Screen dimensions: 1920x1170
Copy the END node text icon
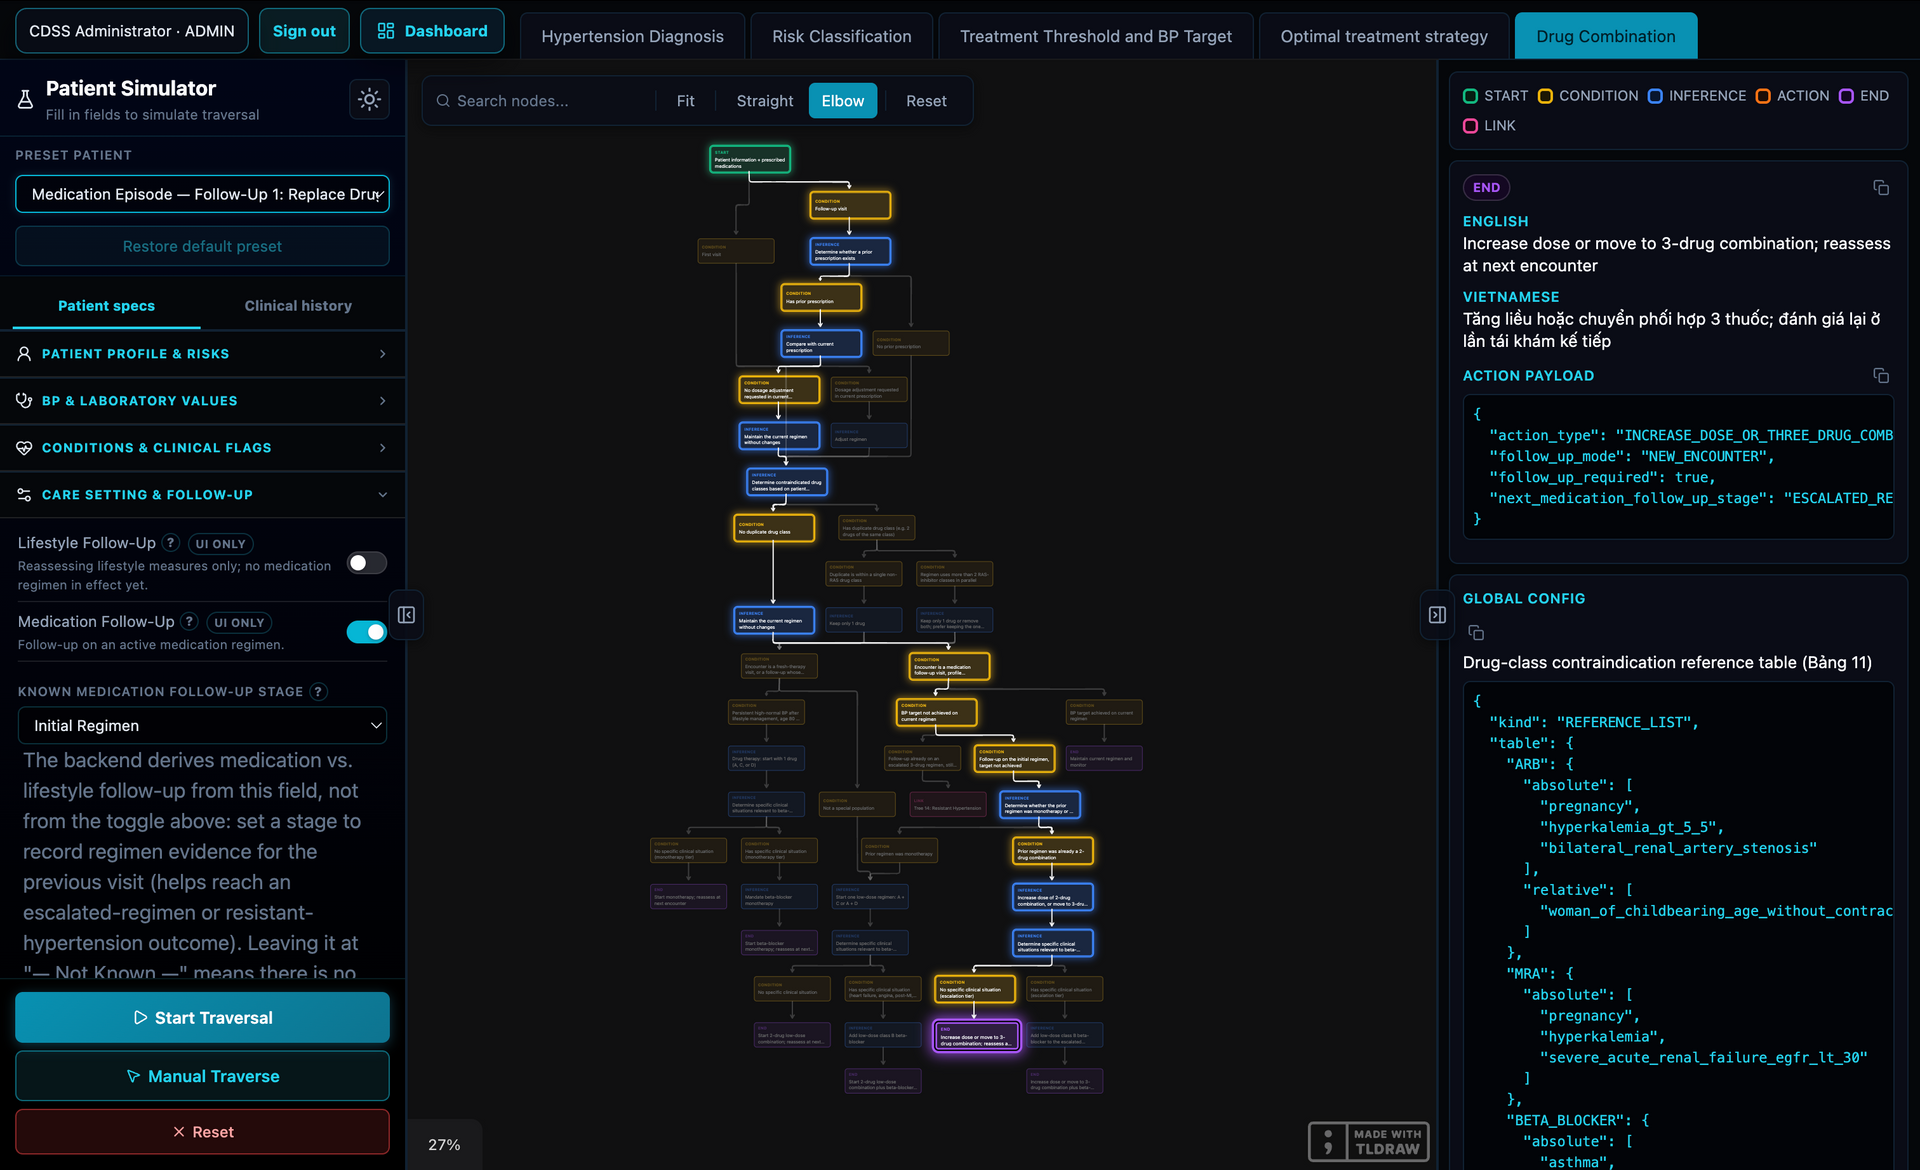[1881, 188]
